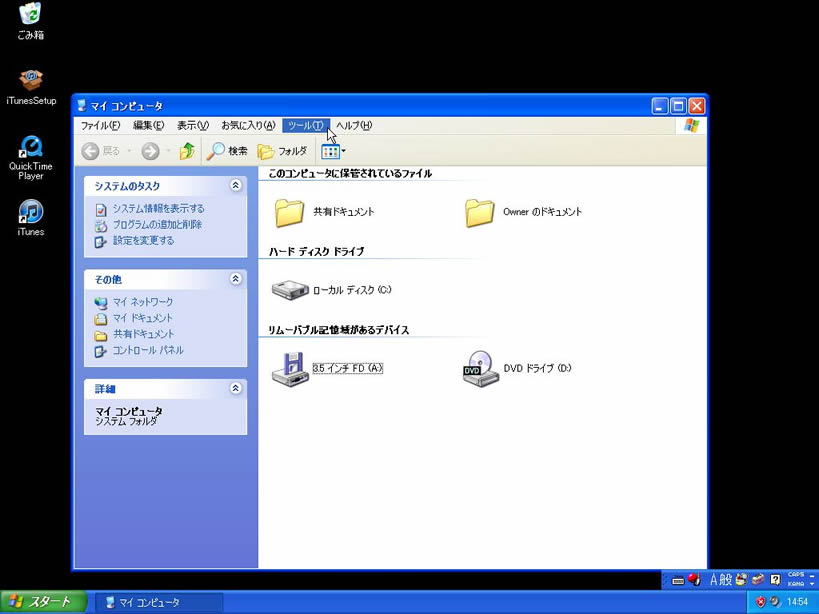Open the Back button history dropdown arrow

click(x=129, y=151)
